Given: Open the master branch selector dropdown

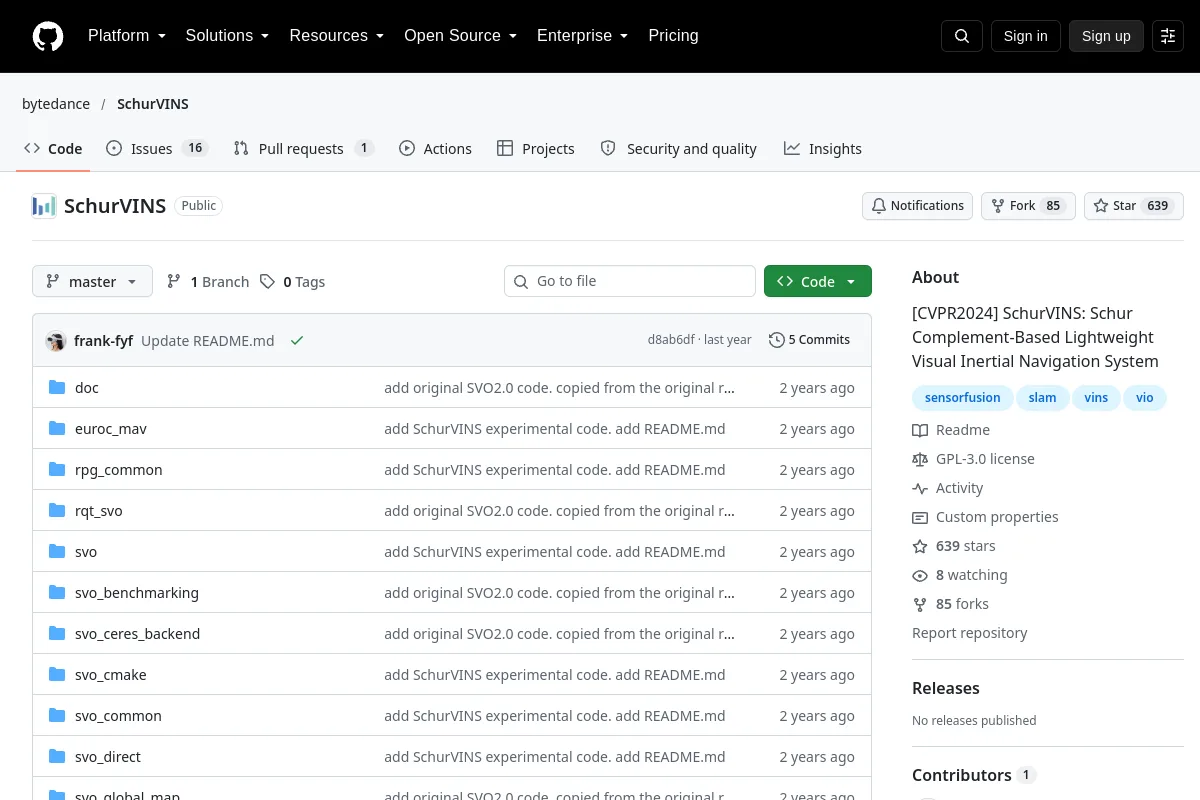Looking at the screenshot, I should click(x=92, y=282).
